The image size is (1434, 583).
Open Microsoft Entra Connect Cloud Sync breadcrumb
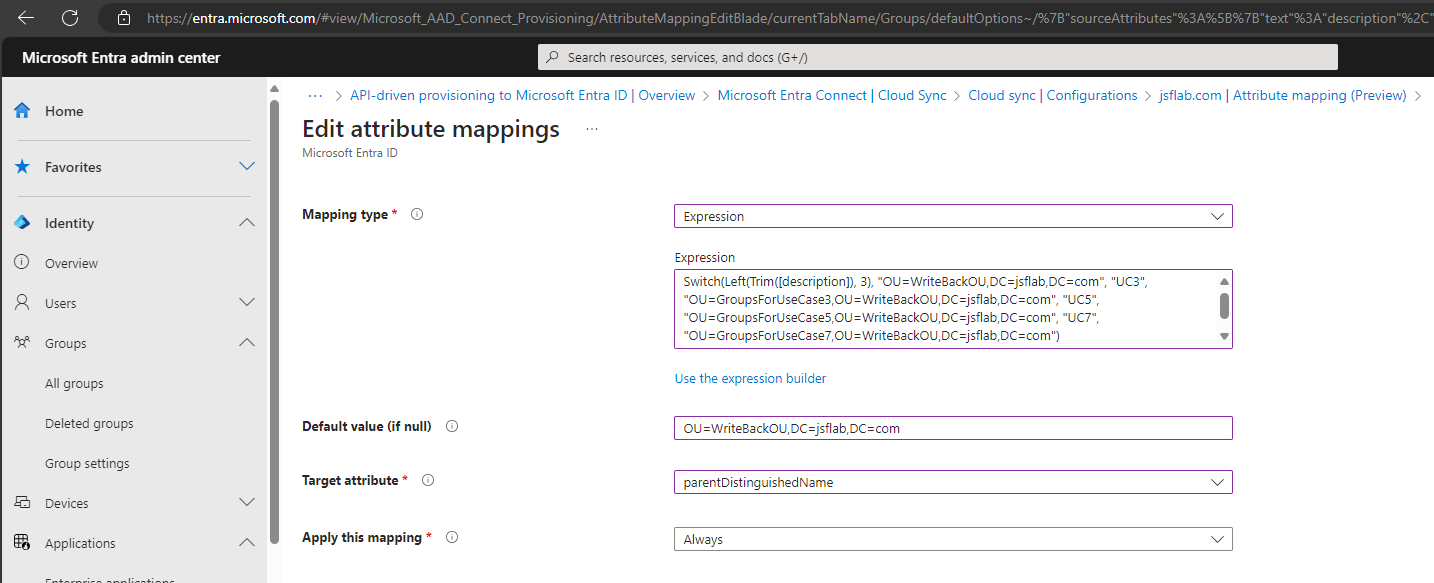(x=831, y=95)
